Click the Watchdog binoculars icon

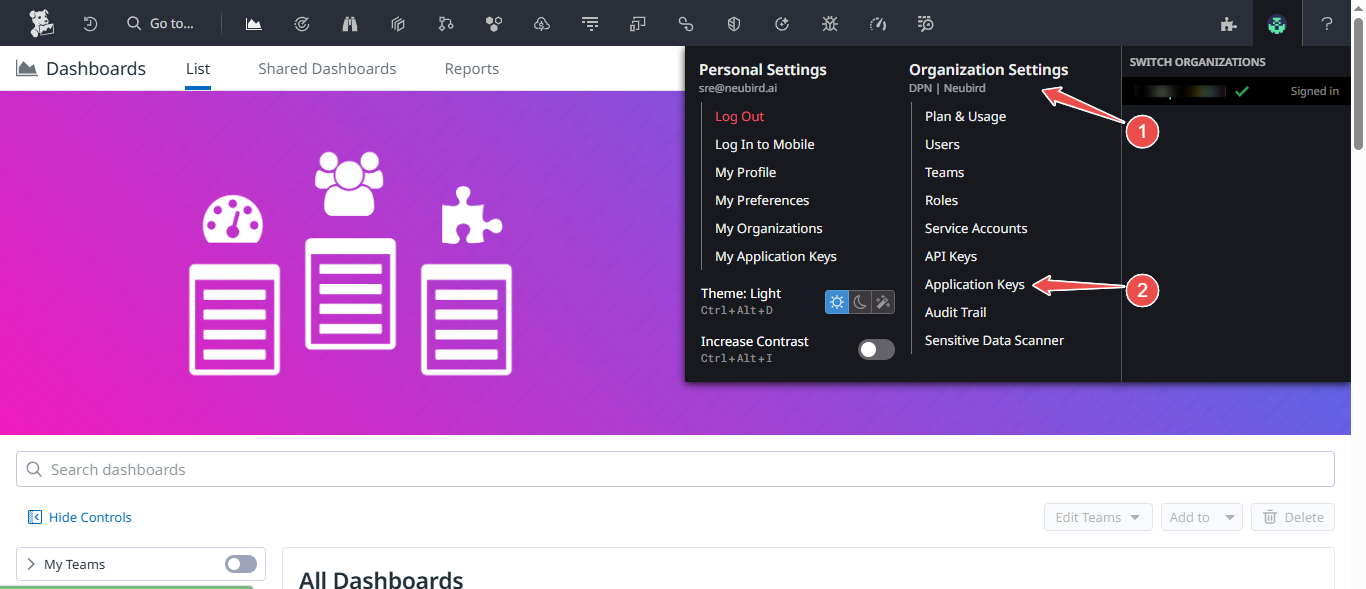[x=349, y=23]
